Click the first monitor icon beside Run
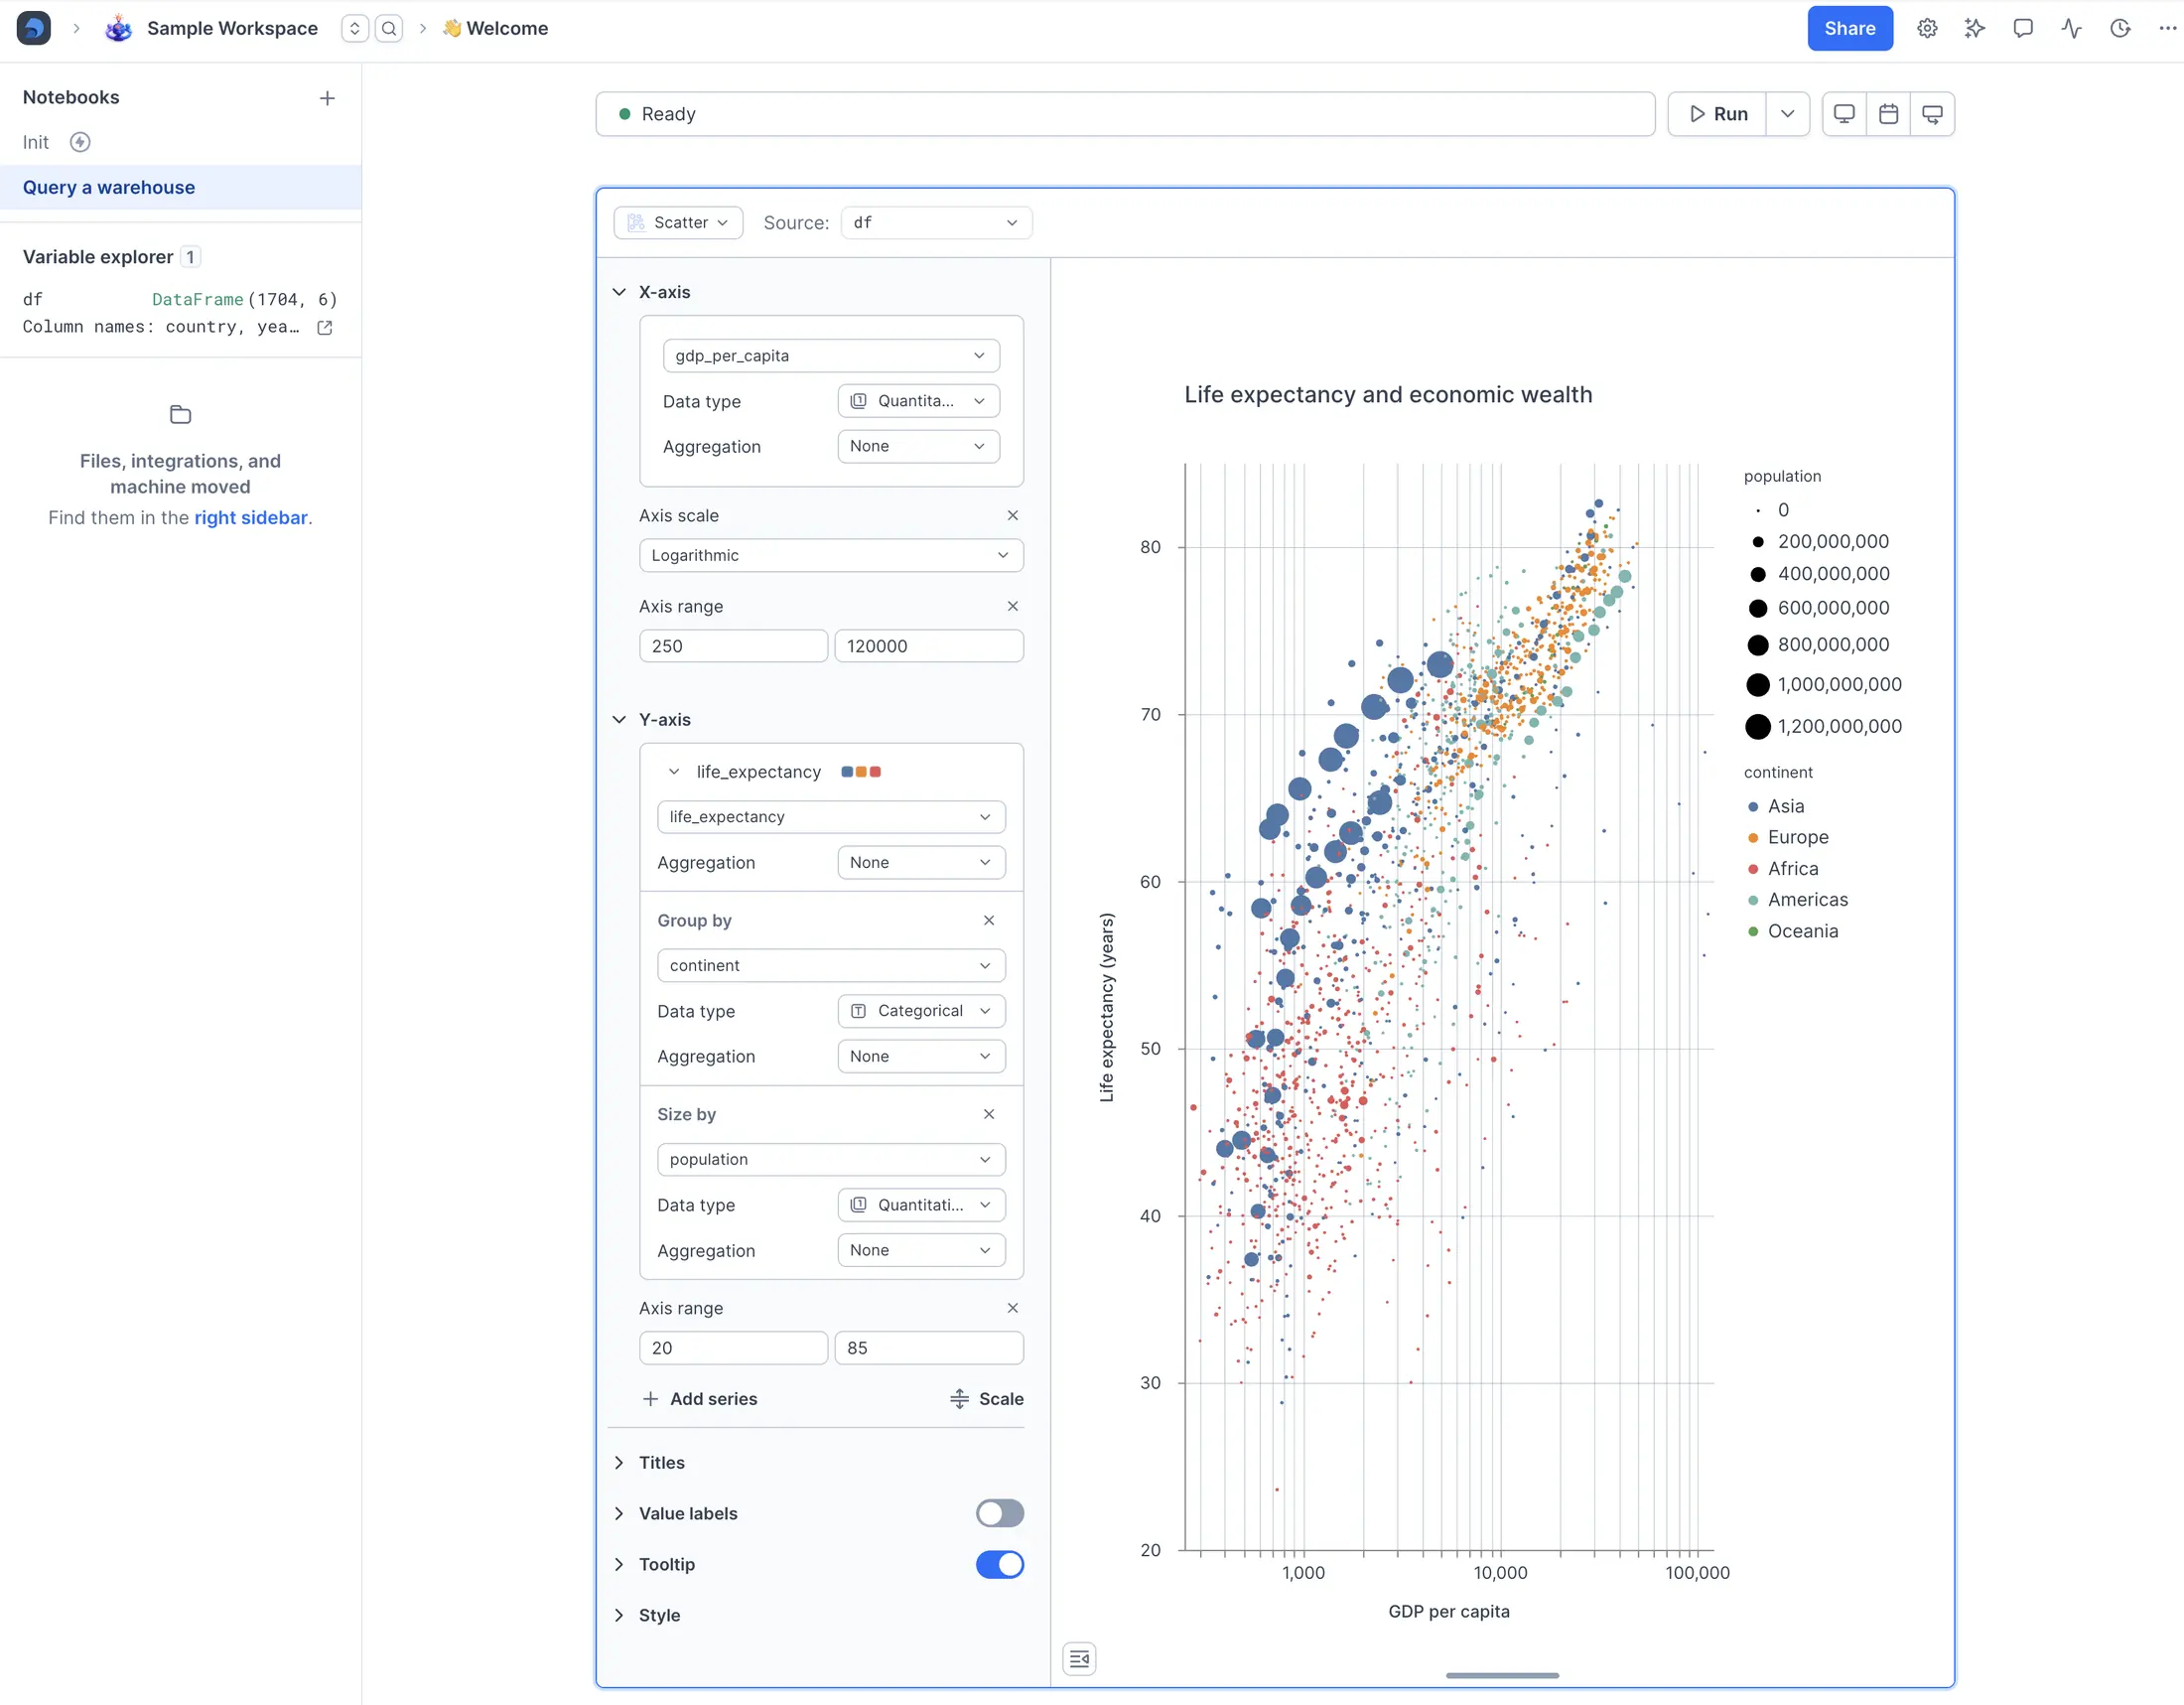The image size is (2184, 1705). pos(1844,114)
